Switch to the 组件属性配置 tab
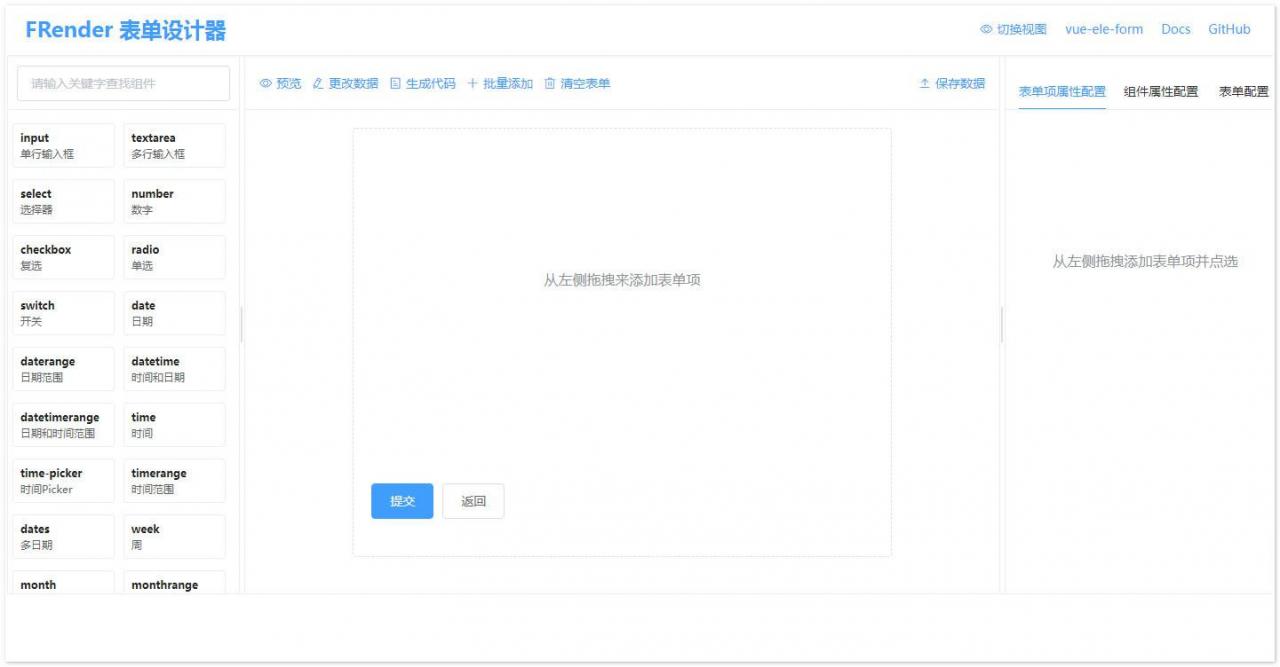1280x667 pixels. (x=1160, y=91)
